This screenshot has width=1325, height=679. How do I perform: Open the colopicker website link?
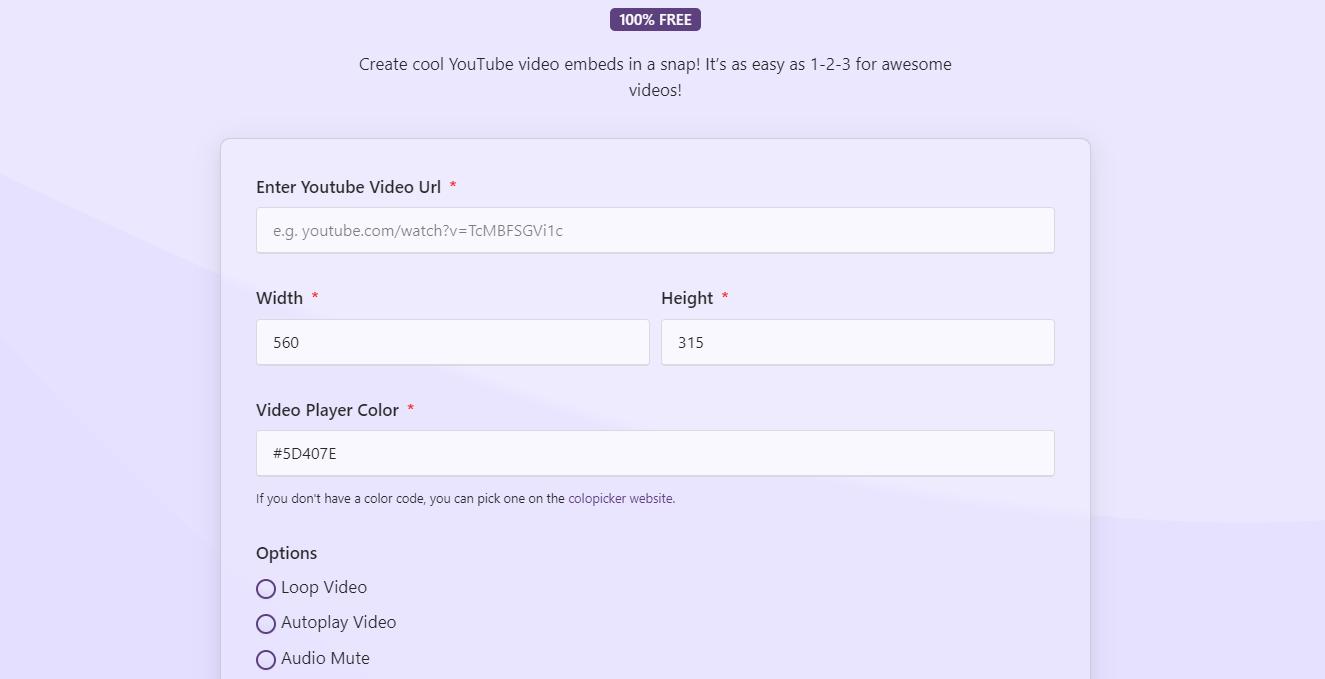620,498
